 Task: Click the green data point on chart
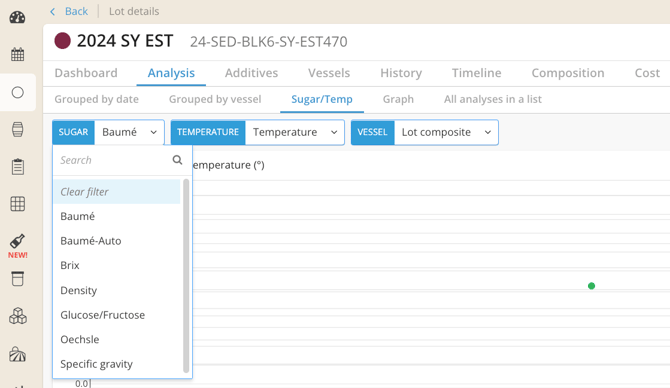[591, 286]
